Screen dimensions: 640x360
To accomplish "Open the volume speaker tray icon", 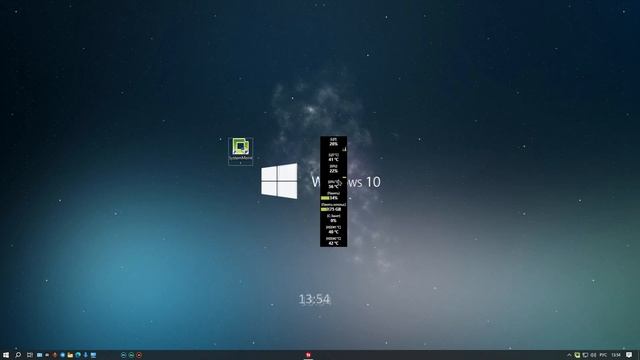I will 593,355.
